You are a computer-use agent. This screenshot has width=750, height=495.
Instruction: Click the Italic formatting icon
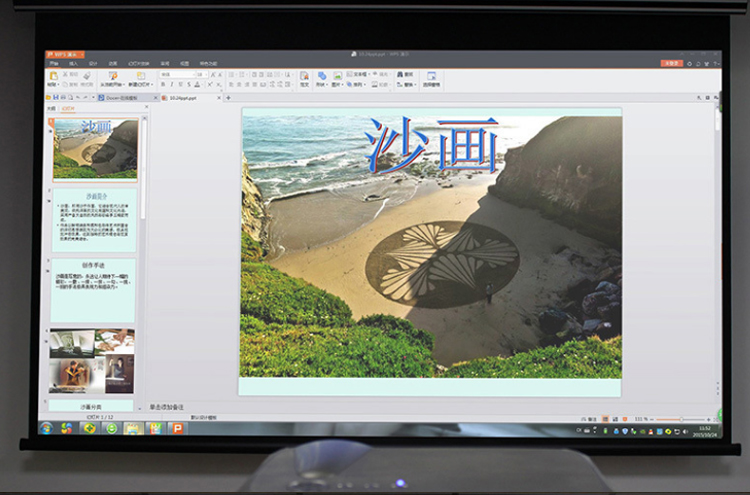171,85
